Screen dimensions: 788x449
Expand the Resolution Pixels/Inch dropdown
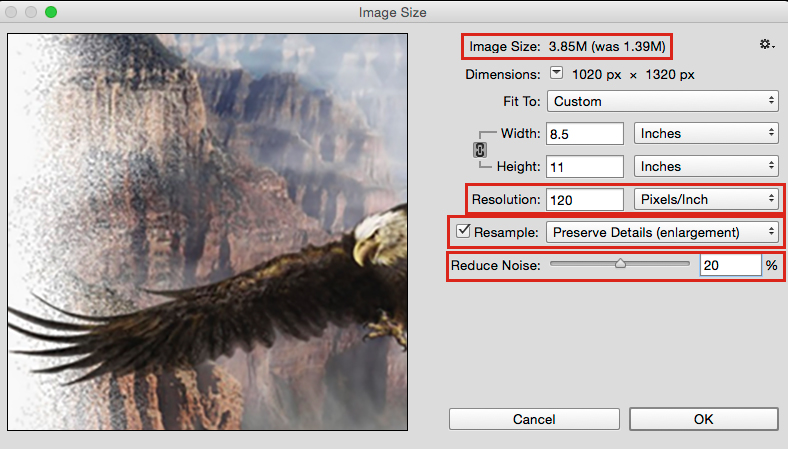point(706,199)
